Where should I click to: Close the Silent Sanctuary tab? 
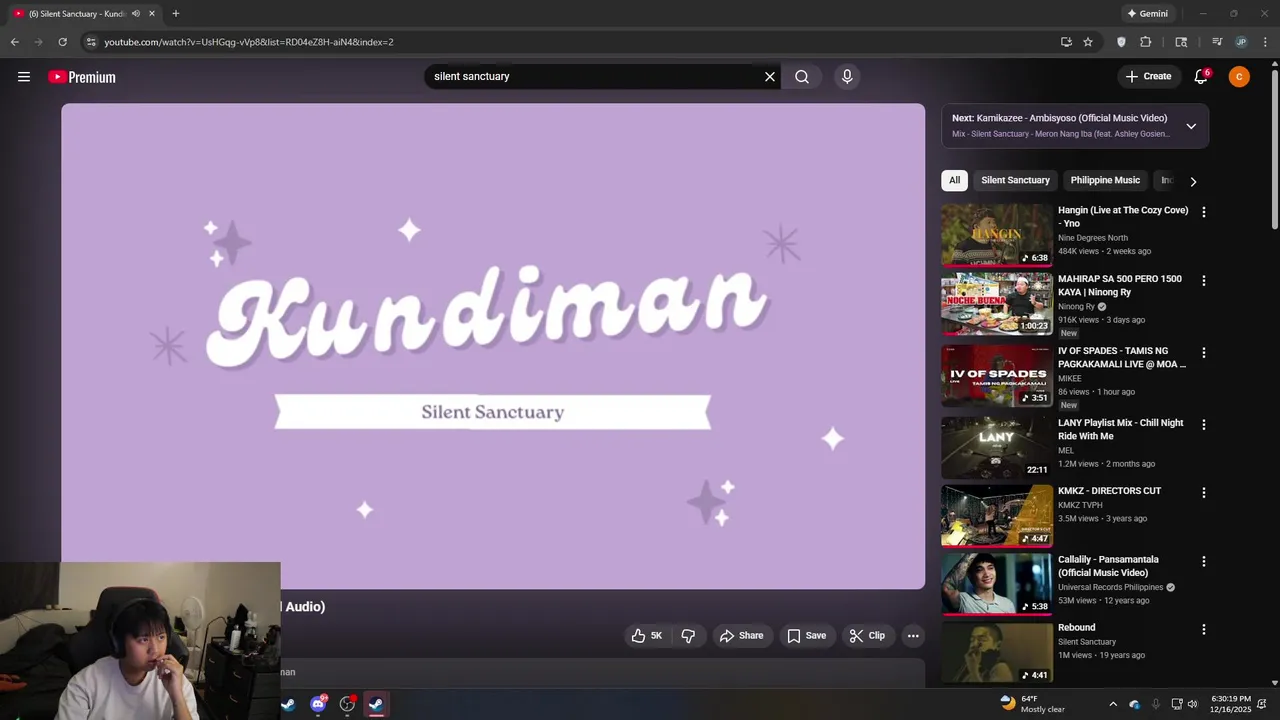click(x=152, y=14)
